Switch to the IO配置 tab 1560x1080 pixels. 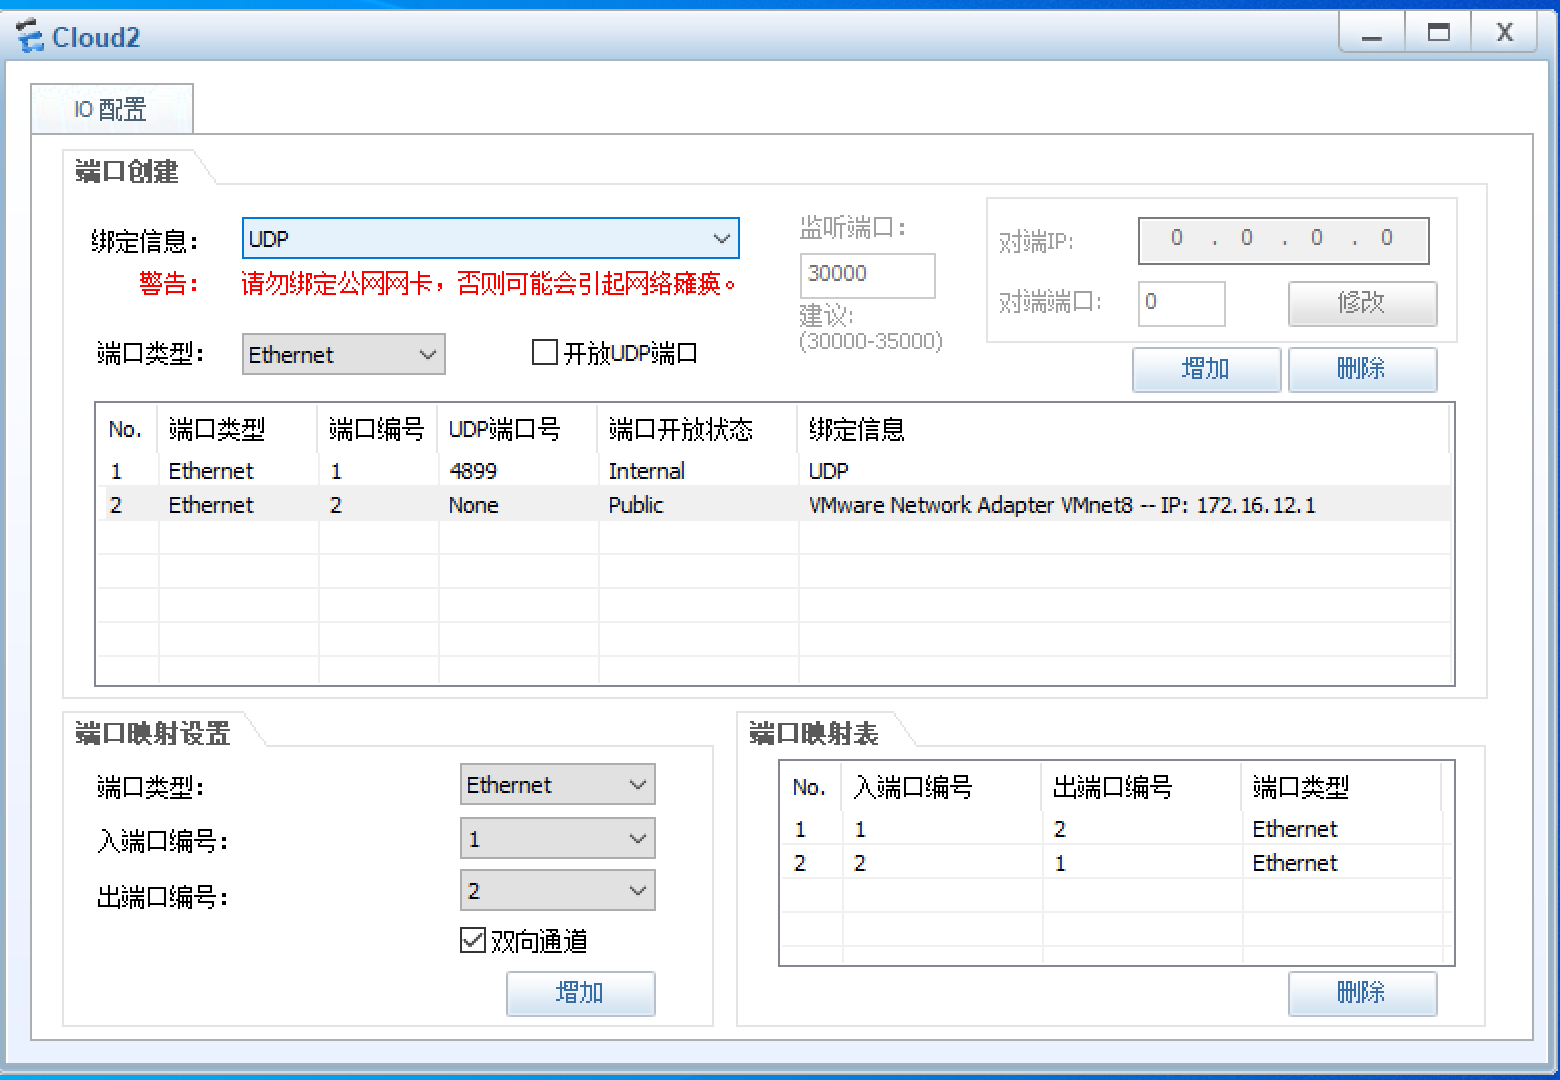110,108
